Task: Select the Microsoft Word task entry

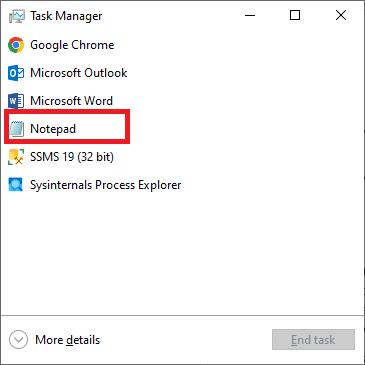Action: 182,101
